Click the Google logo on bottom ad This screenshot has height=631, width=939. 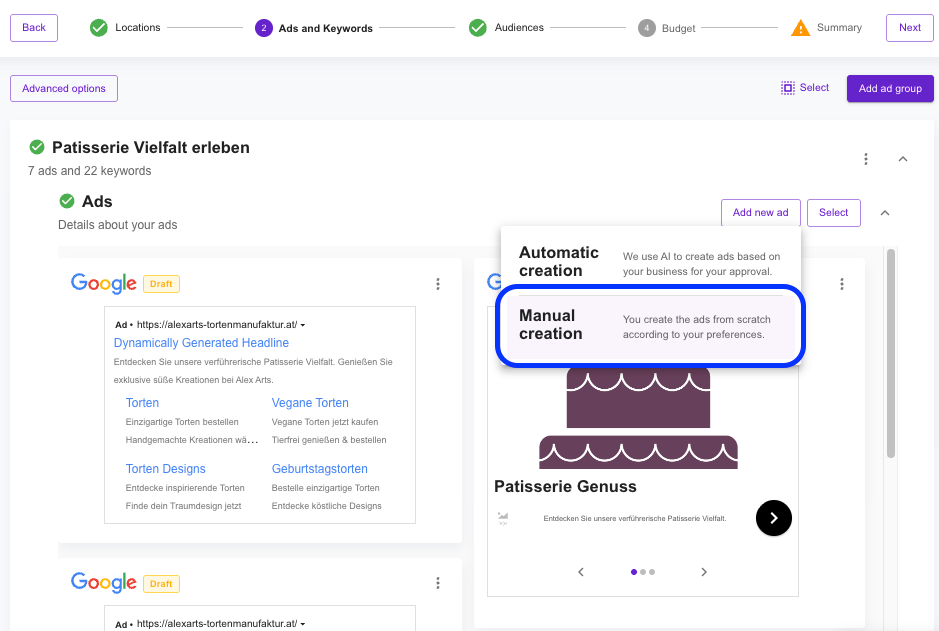(104, 583)
